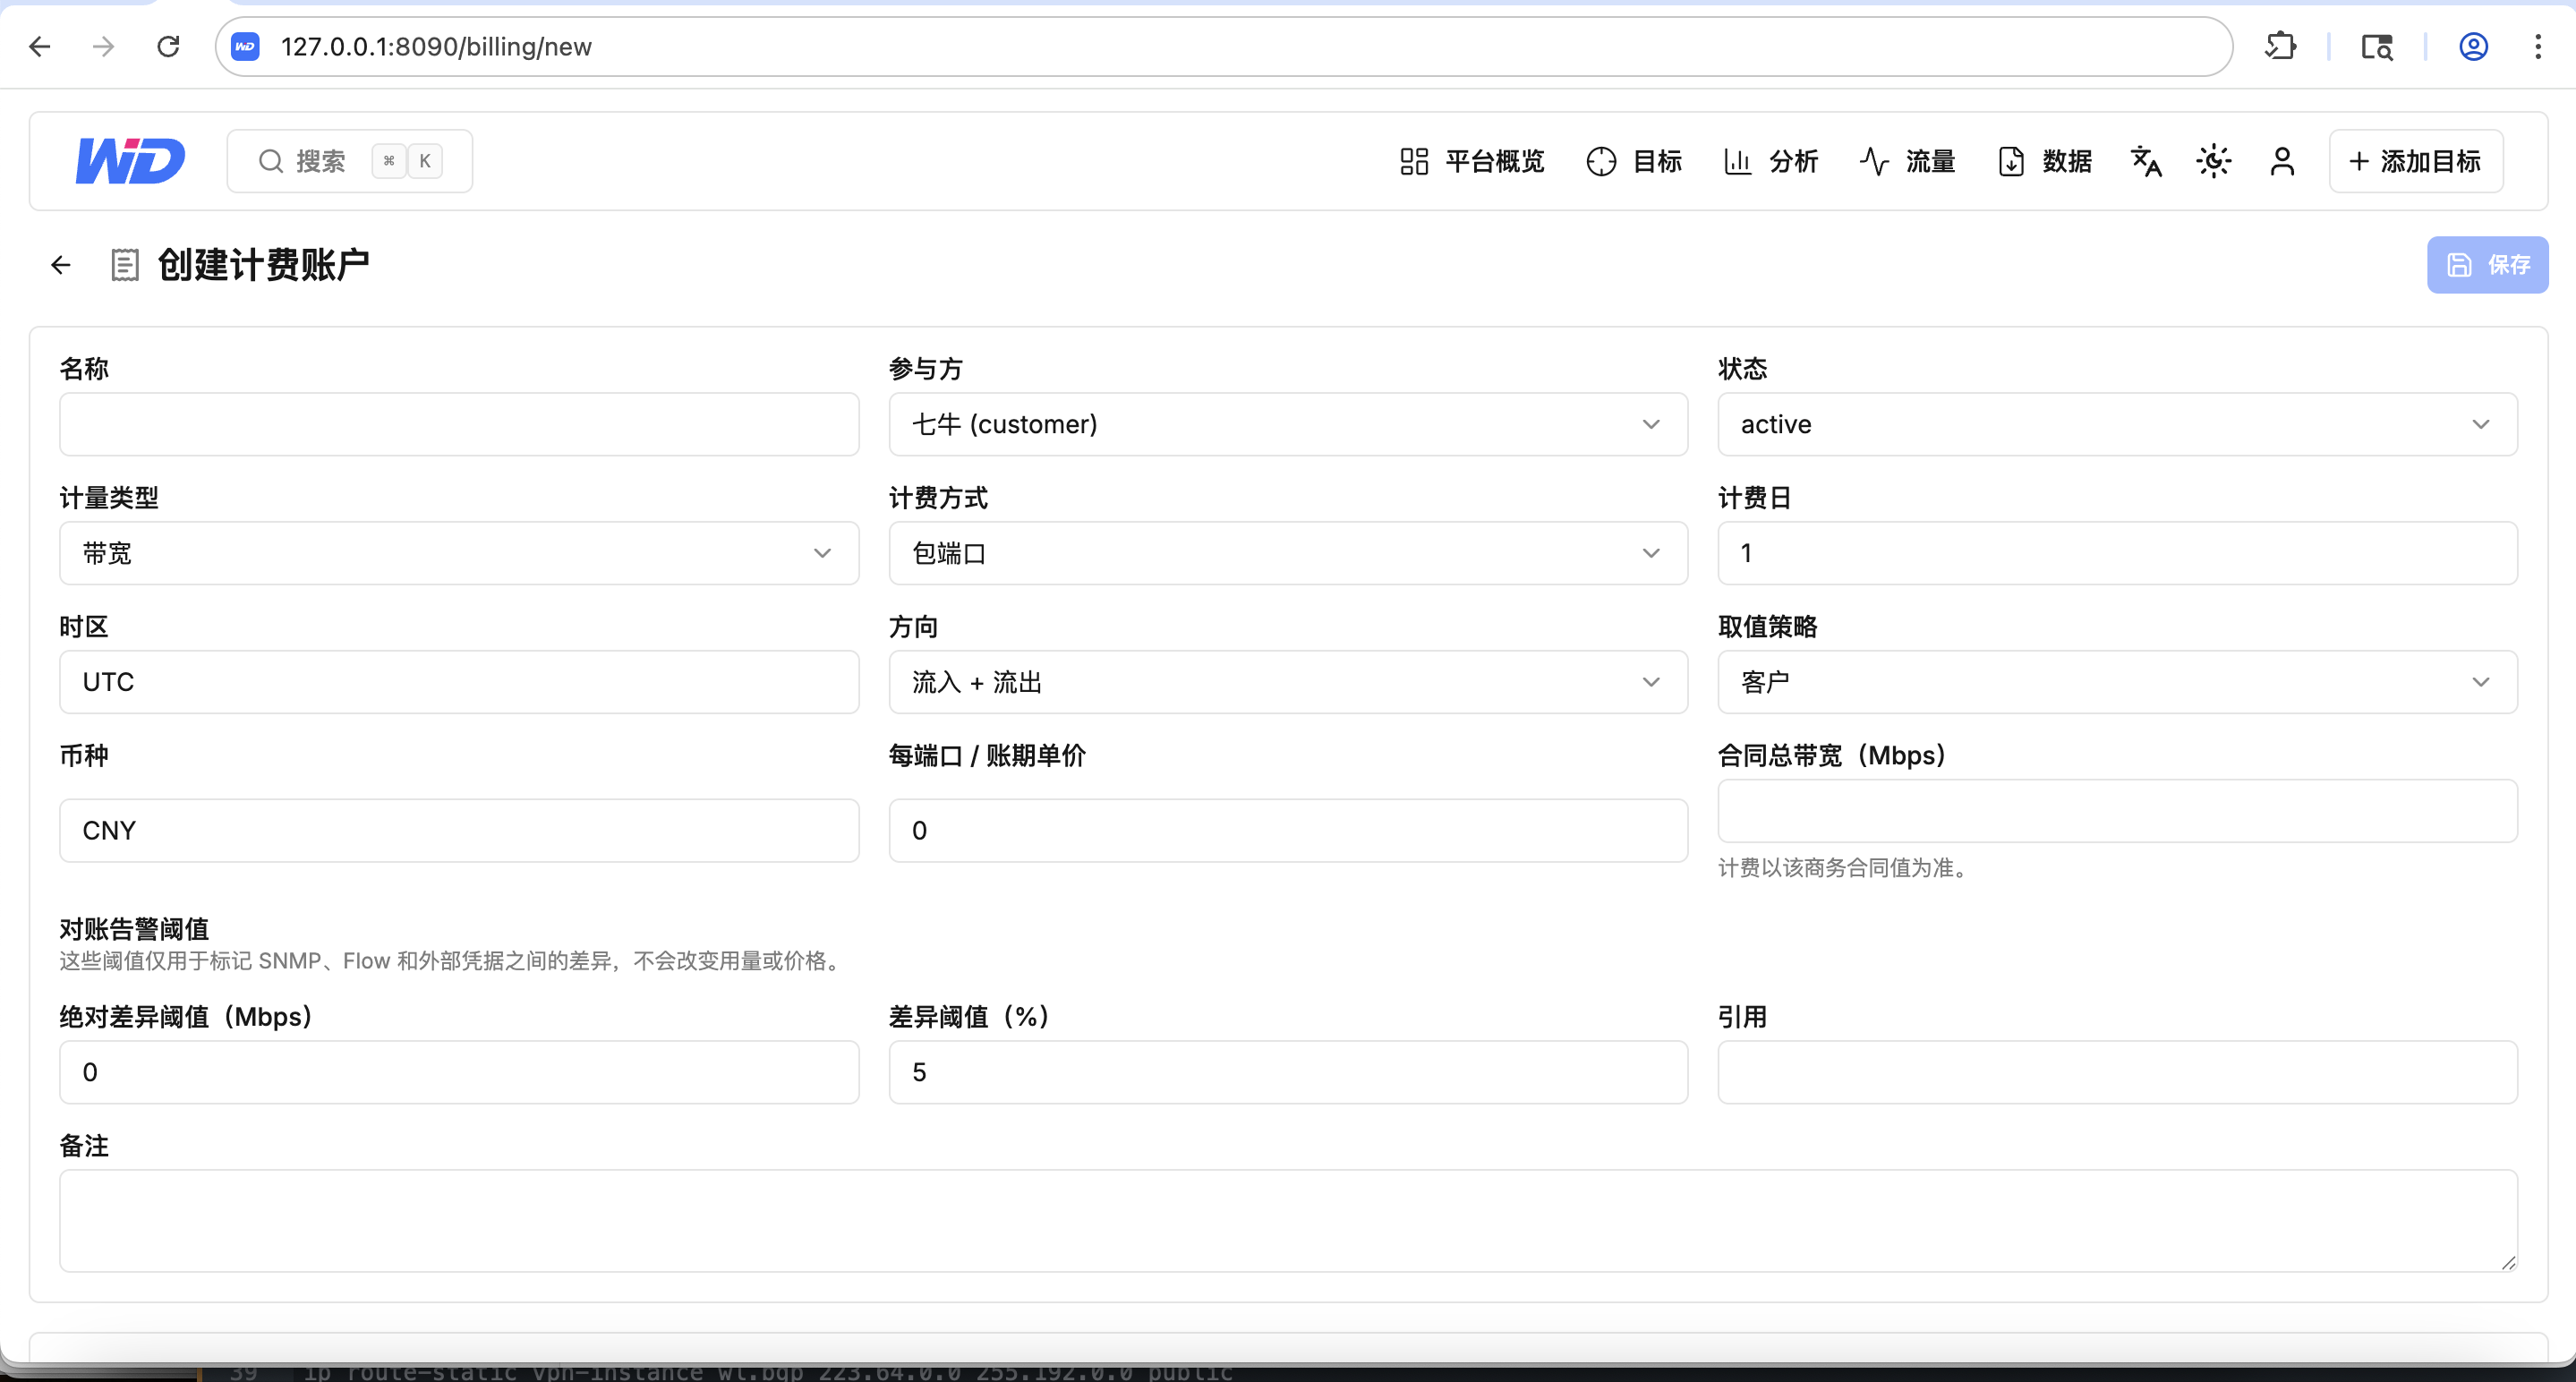Screen dimensions: 2576x1382
Task: Open the 数据 menu item
Action: pos(2044,161)
